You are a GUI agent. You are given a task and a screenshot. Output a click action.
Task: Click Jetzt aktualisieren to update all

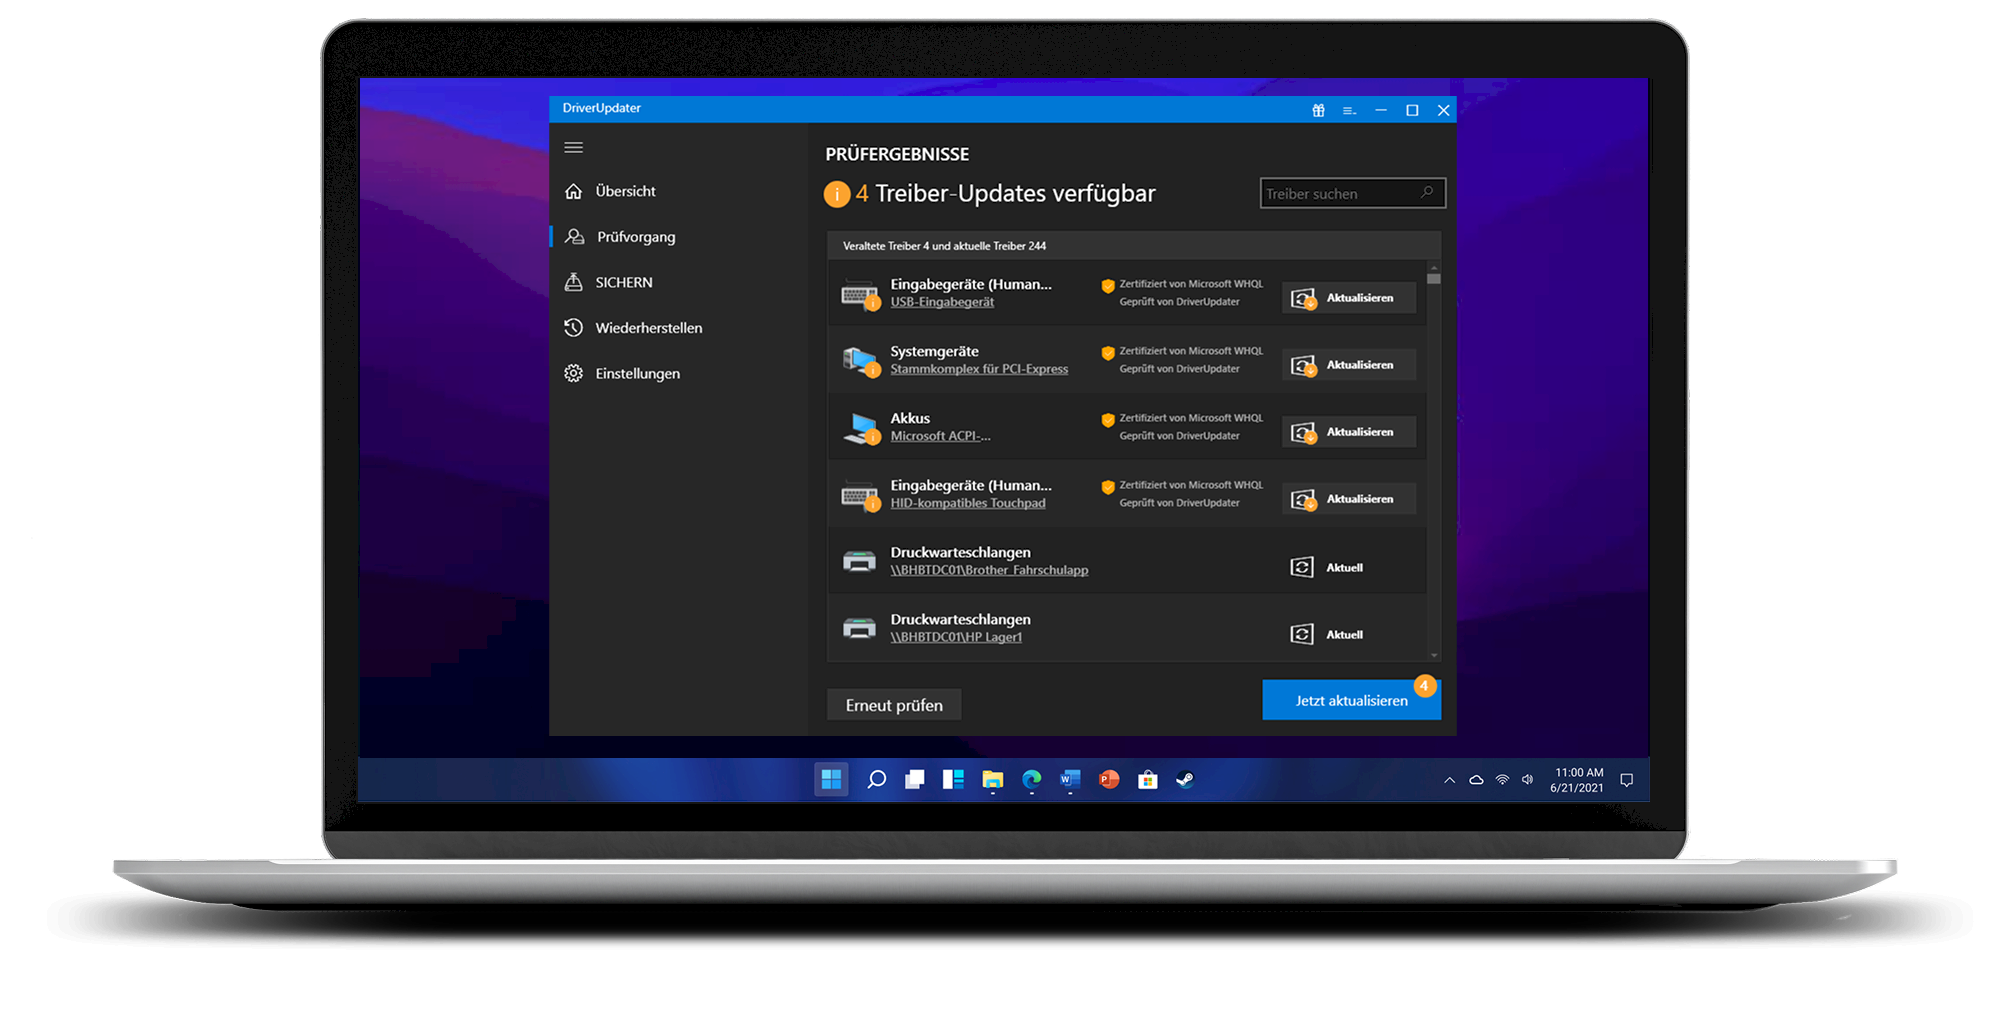click(1350, 700)
